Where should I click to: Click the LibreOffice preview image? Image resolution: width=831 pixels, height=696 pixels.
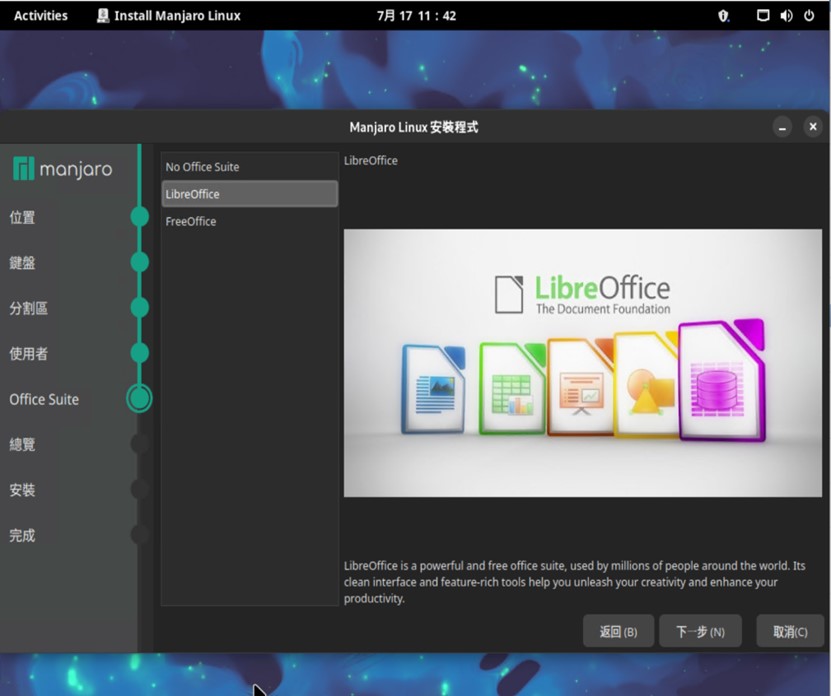582,363
